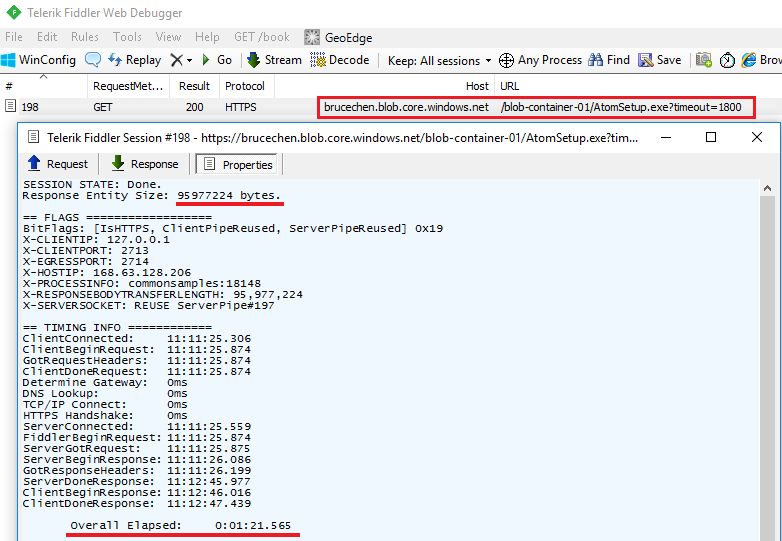This screenshot has width=782, height=541.
Task: Click the AtomSetup.exe URL cell
Action: tap(621, 107)
